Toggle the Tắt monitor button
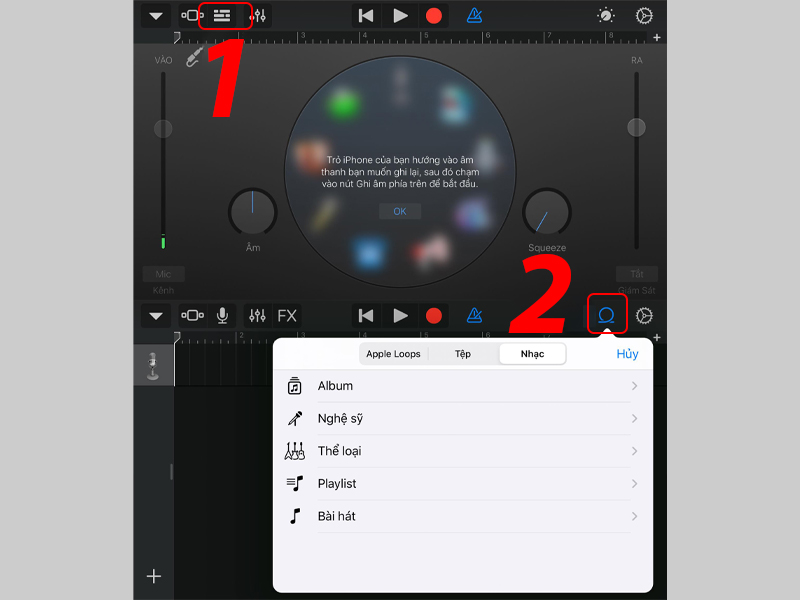Viewport: 800px width, 600px height. click(x=637, y=274)
